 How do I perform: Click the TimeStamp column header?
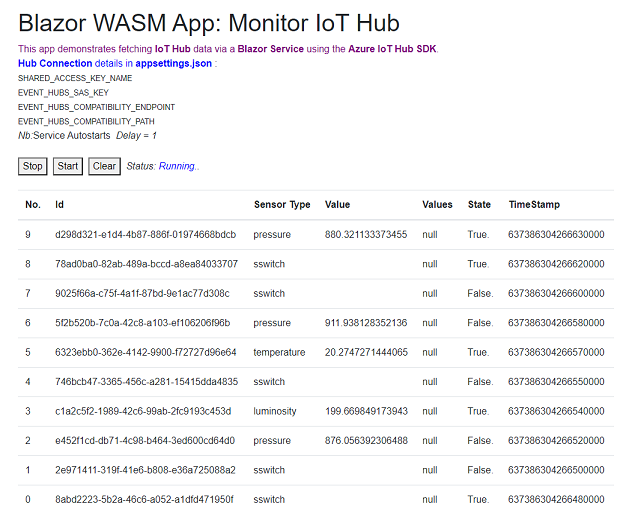coord(534,204)
